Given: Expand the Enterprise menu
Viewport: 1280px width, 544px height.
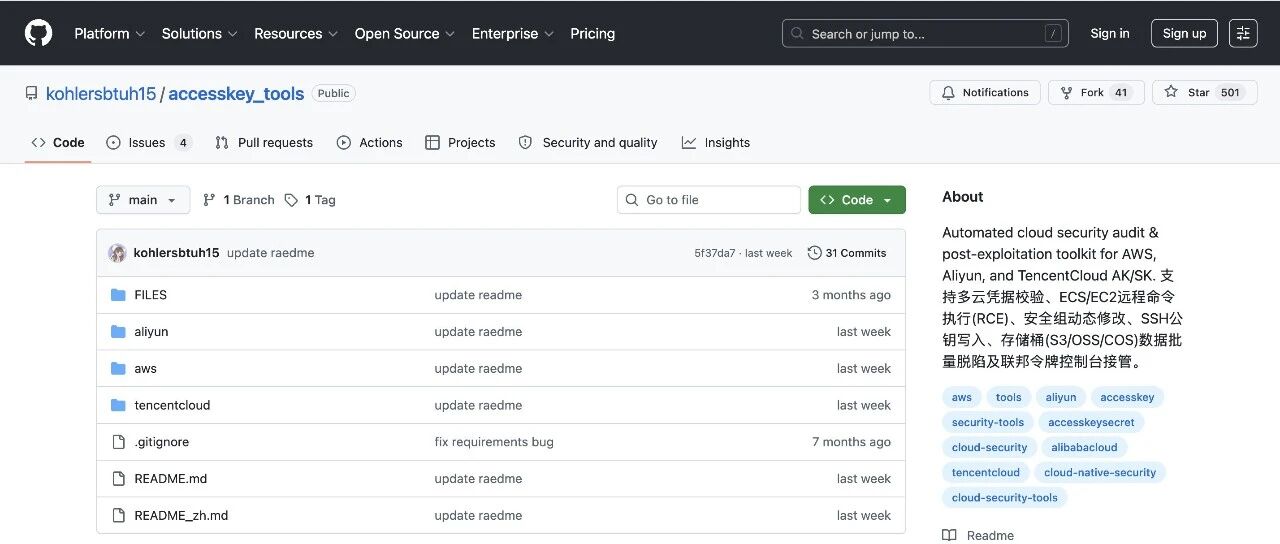Looking at the screenshot, I should click(513, 33).
